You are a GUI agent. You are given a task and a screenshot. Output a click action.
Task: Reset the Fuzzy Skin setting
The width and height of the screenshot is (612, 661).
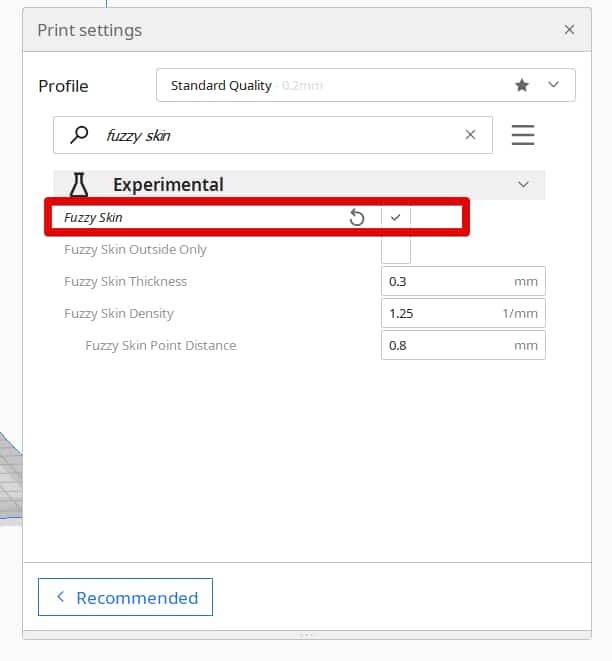pyautogui.click(x=357, y=218)
